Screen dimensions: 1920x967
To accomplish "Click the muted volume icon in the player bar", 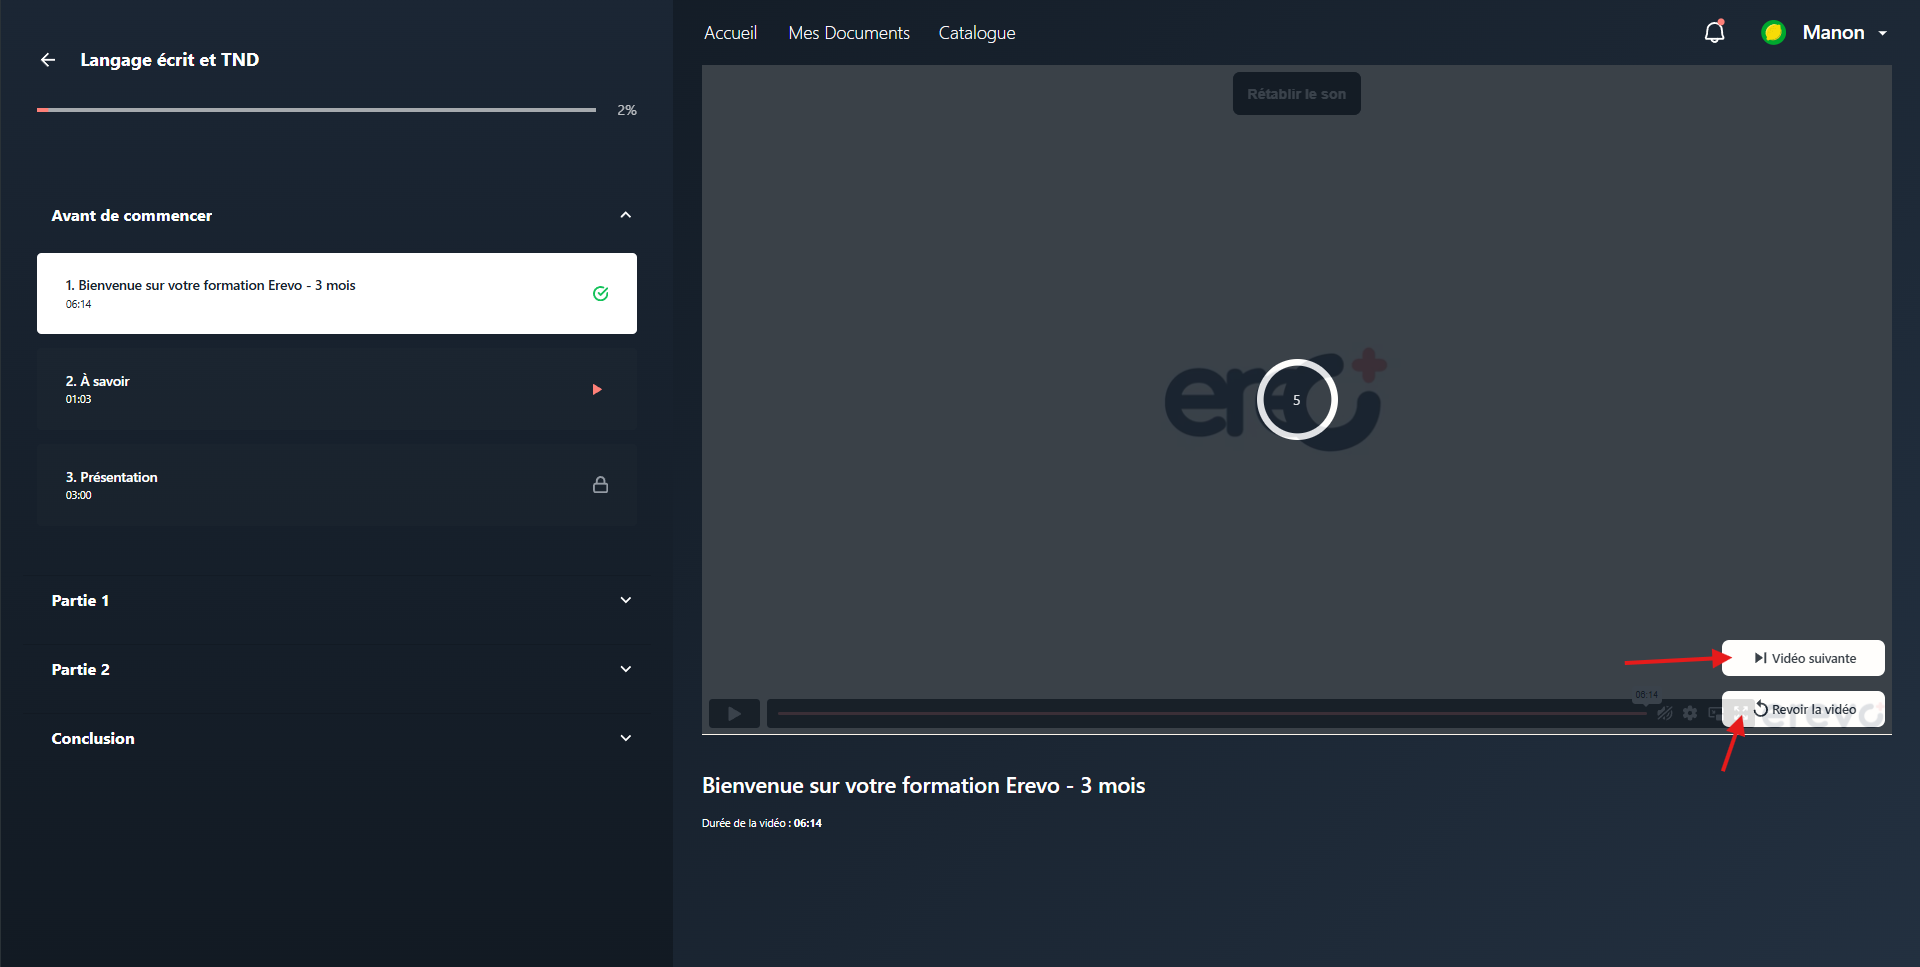I will point(1665,713).
